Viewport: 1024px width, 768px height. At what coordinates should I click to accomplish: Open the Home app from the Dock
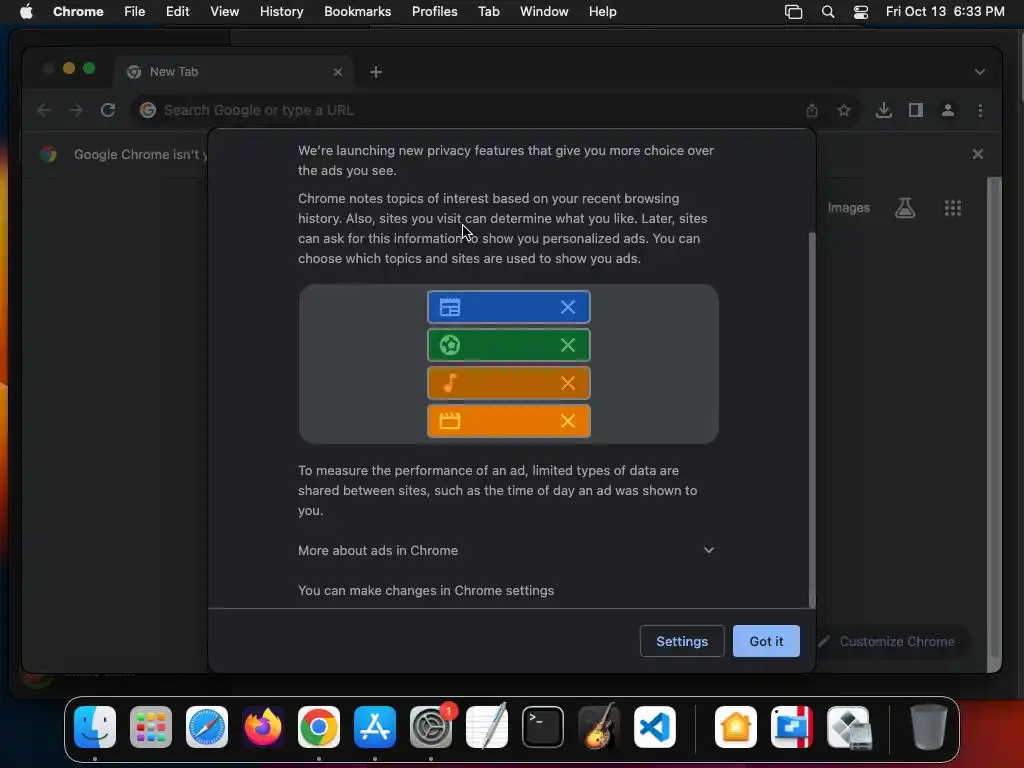[x=736, y=727]
